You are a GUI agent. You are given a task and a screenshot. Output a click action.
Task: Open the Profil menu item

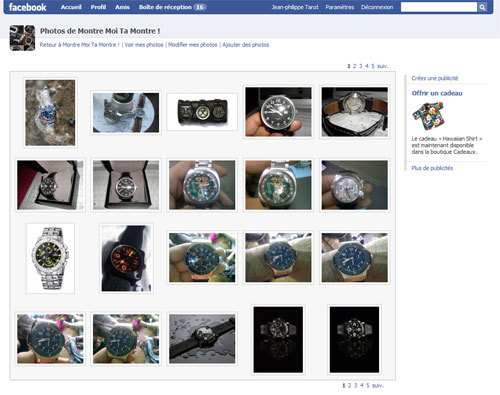[98, 7]
